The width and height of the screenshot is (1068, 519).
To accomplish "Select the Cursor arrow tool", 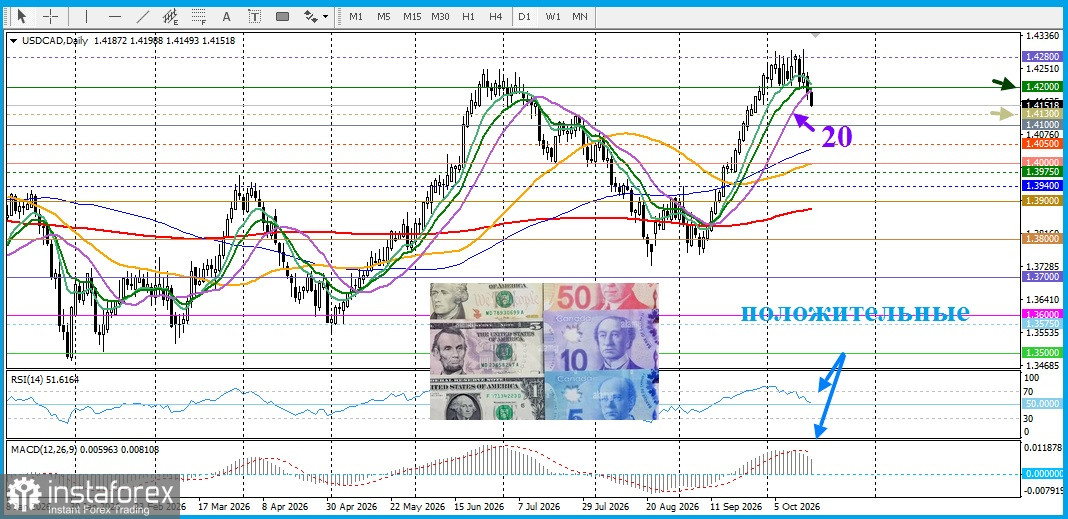I will [x=22, y=16].
